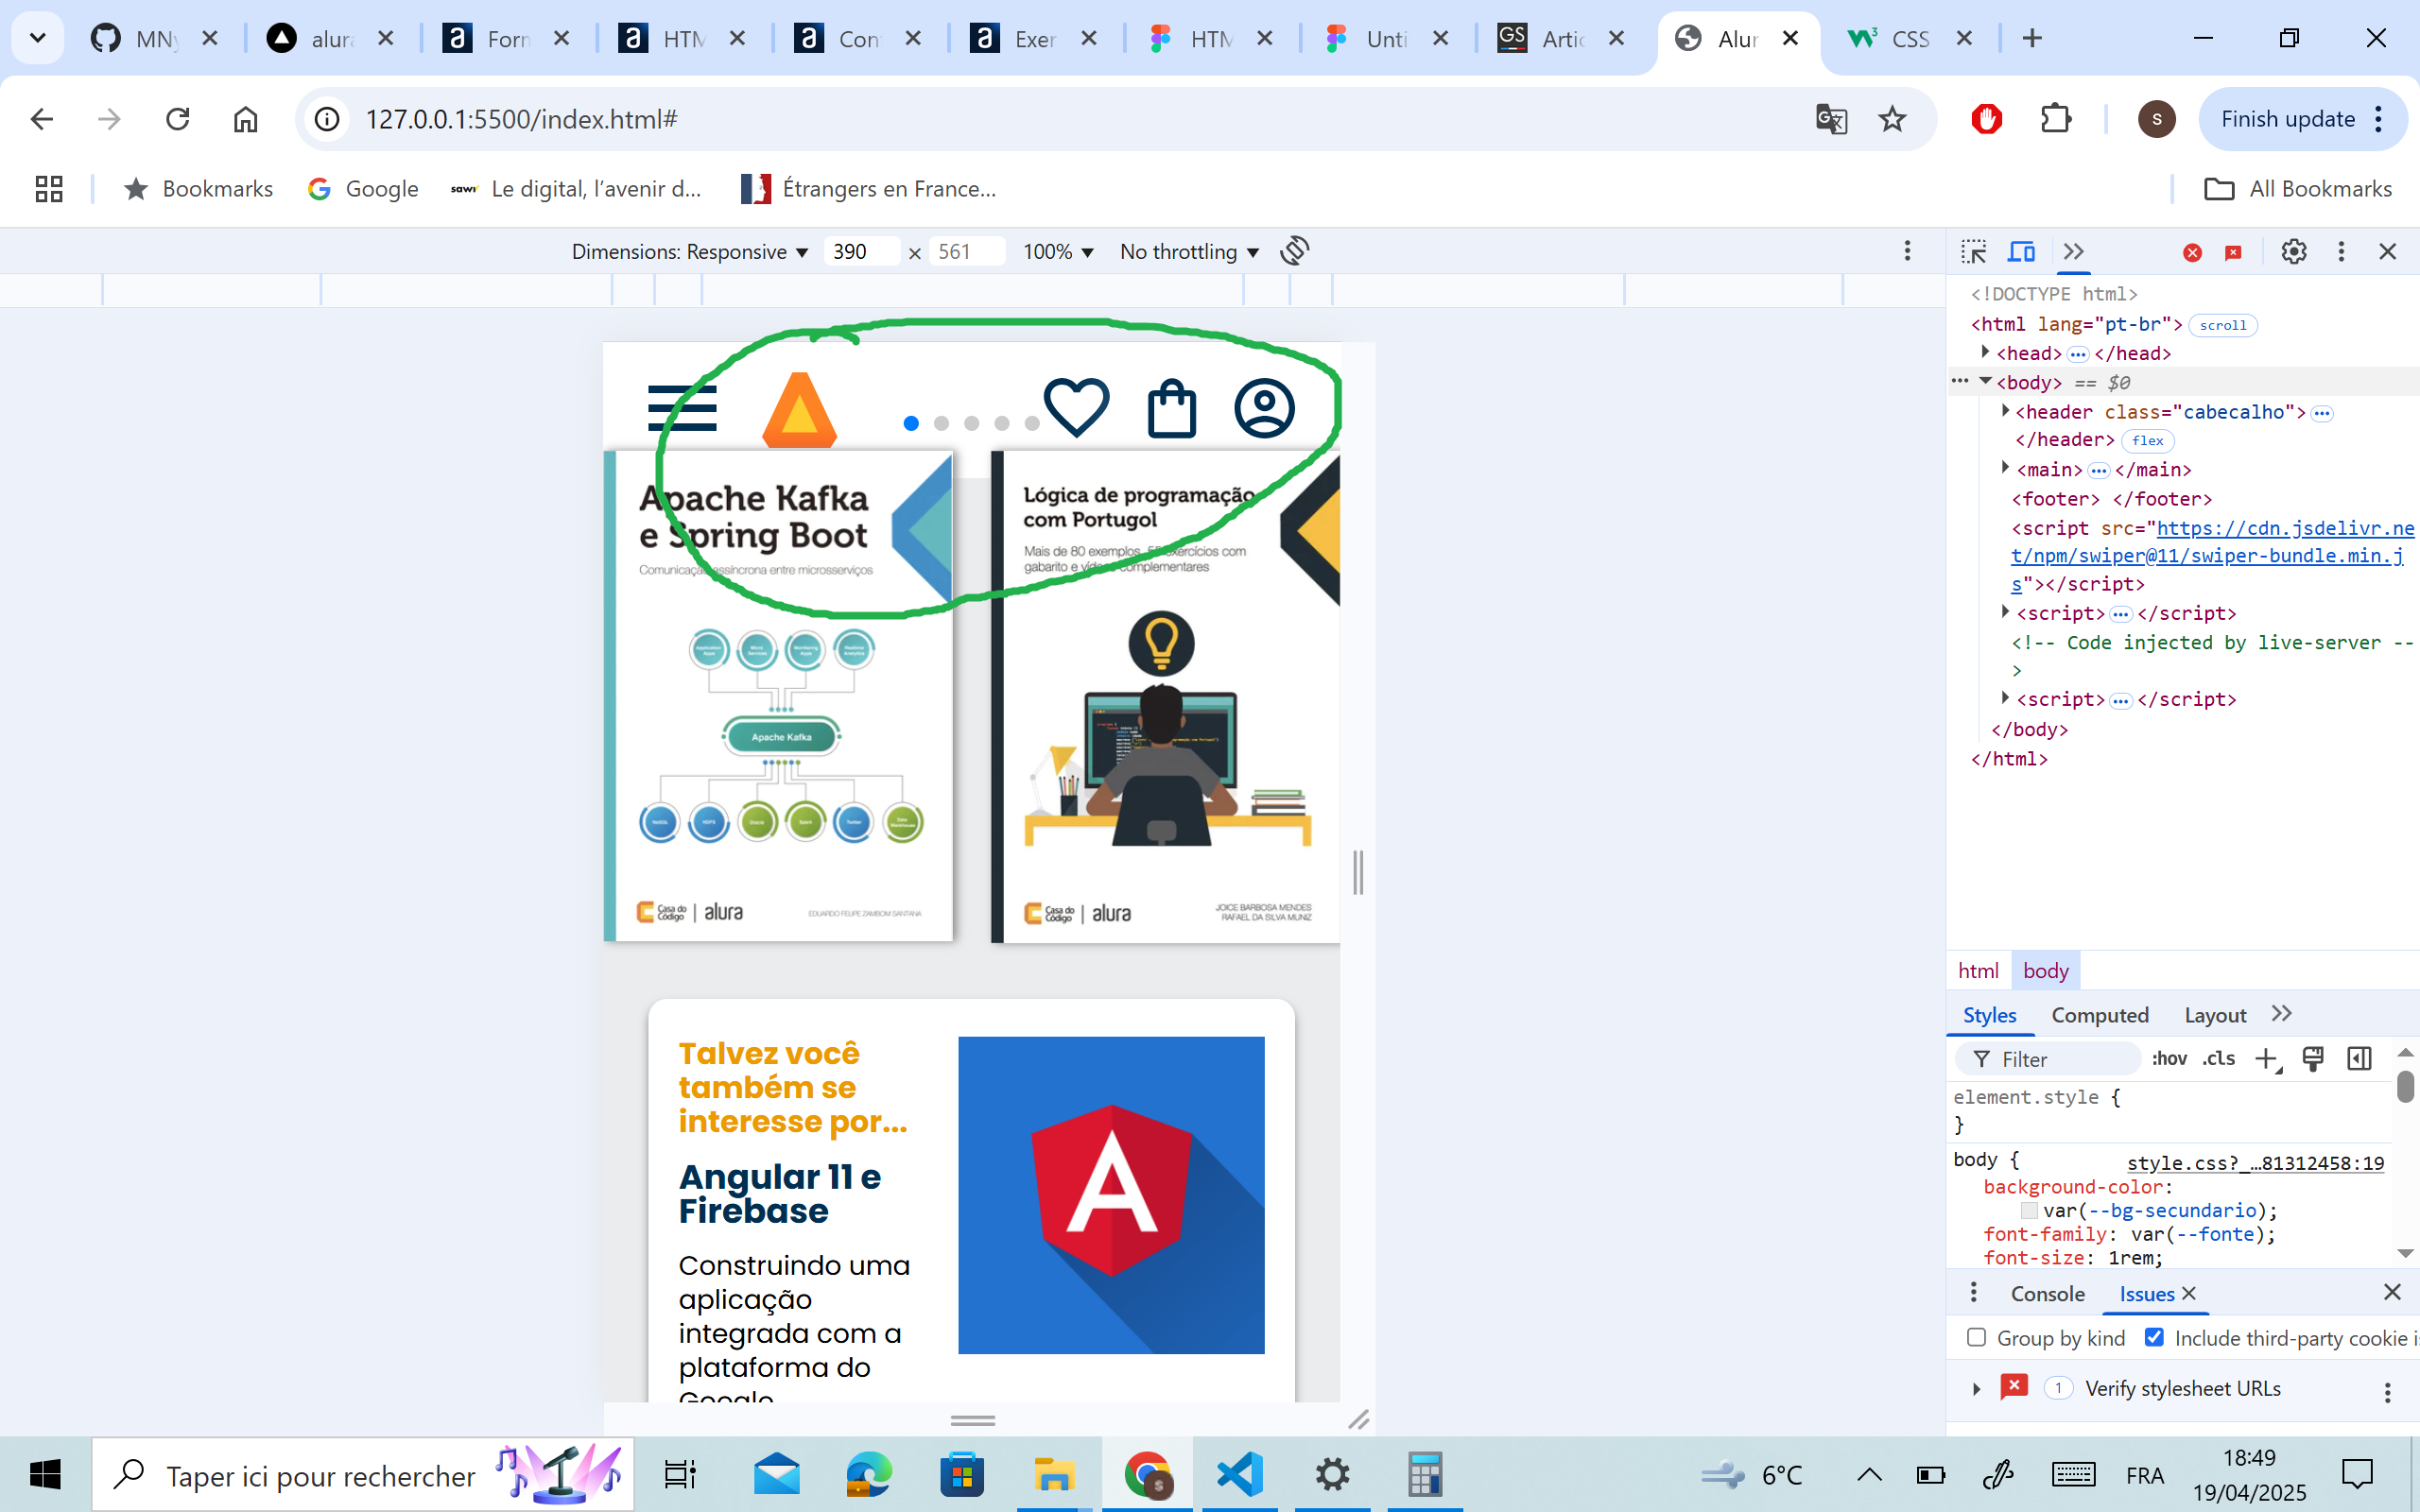Open the Chrome profile avatar
Screen dimensions: 2420x1512
pos(2156,119)
